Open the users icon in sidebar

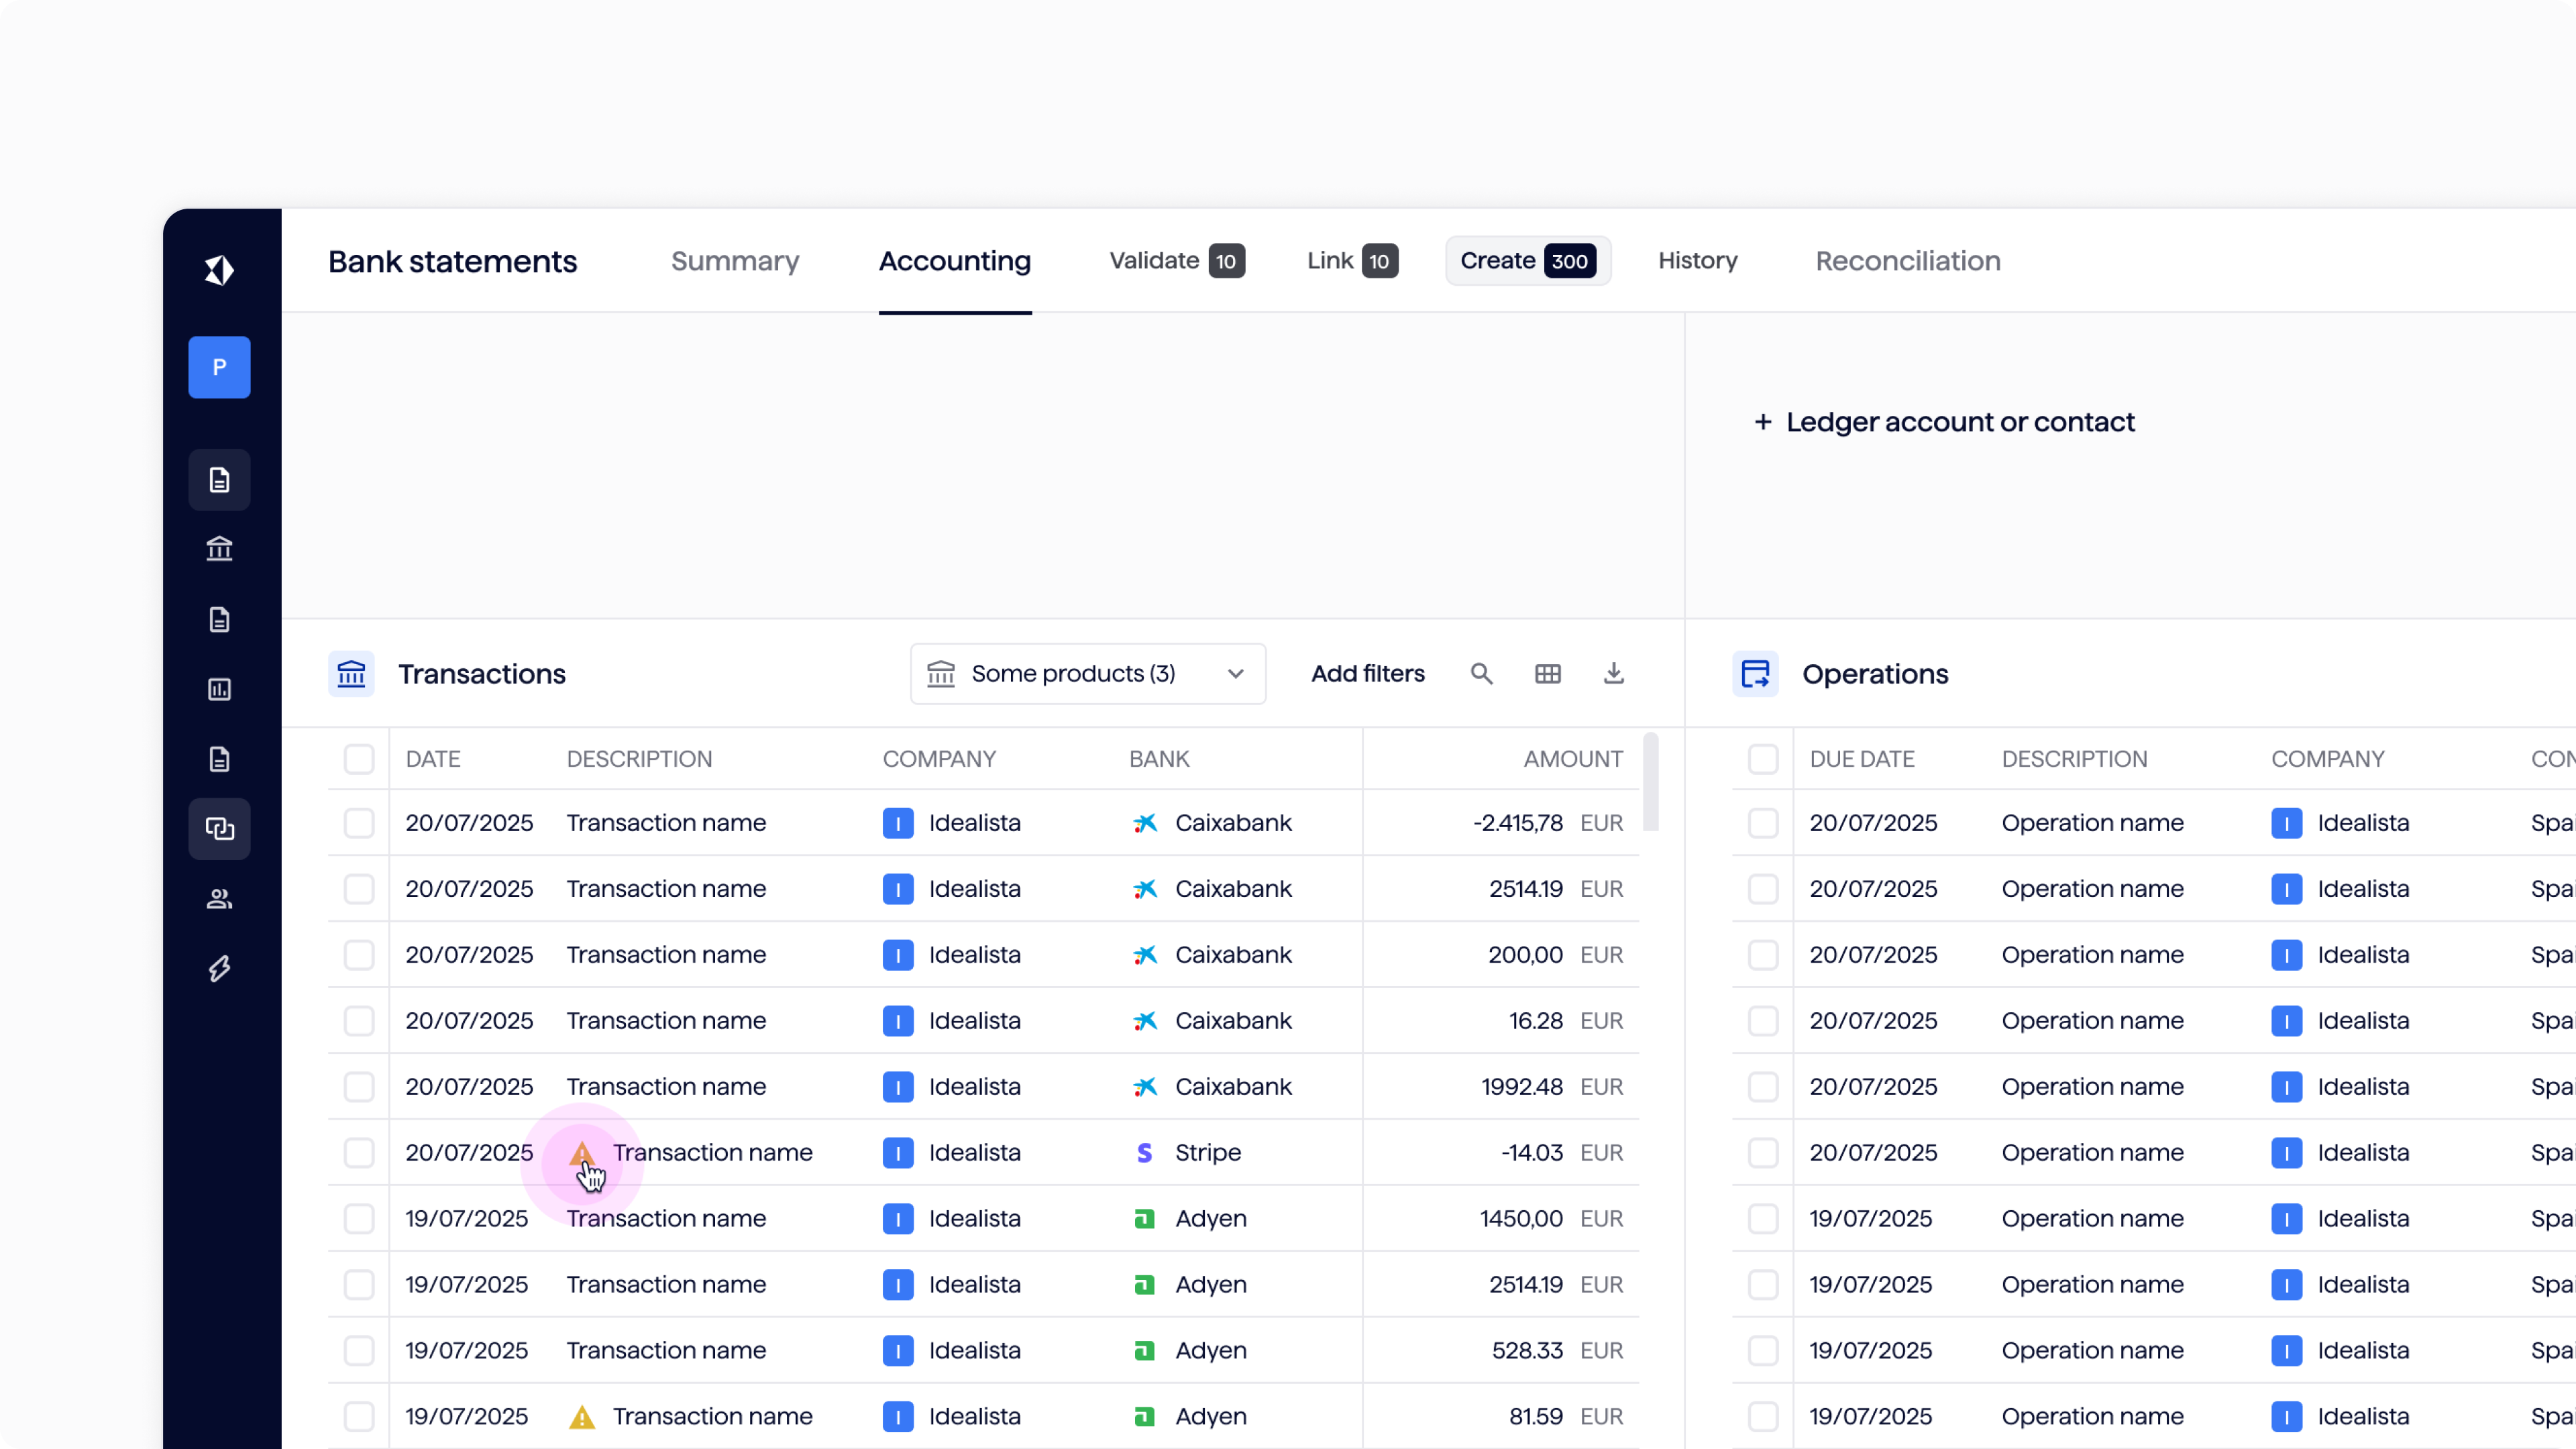[219, 899]
